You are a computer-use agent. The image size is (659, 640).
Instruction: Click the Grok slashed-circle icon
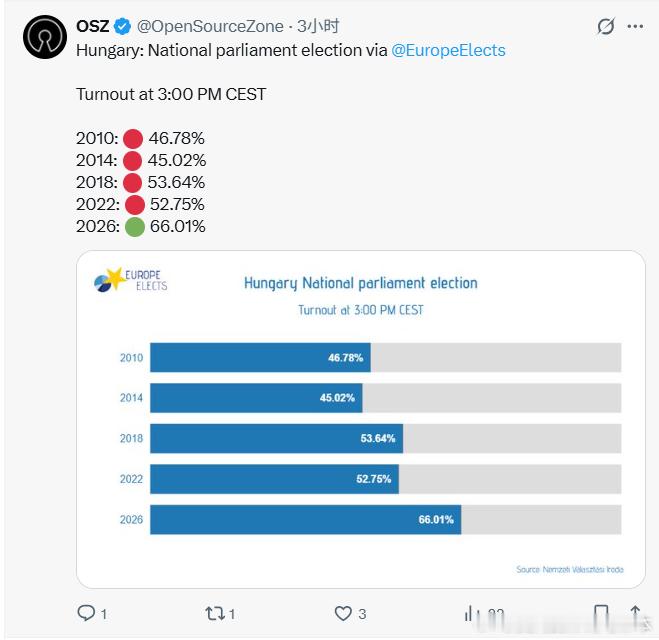click(x=605, y=27)
